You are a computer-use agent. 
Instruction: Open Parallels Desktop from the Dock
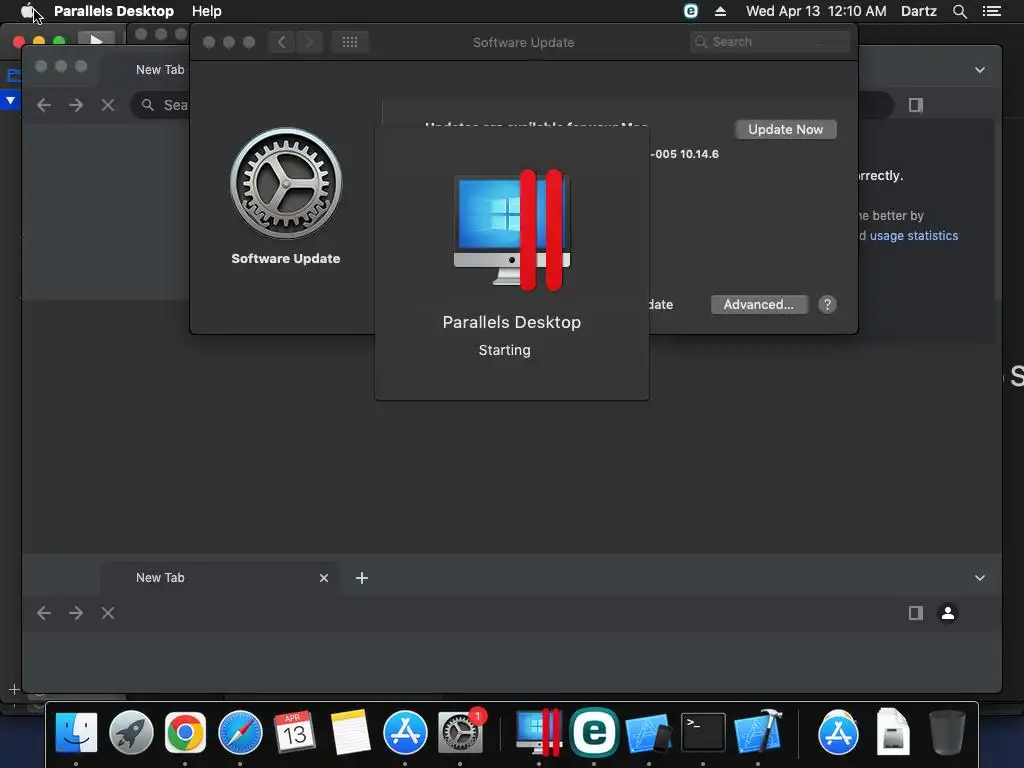coord(539,732)
